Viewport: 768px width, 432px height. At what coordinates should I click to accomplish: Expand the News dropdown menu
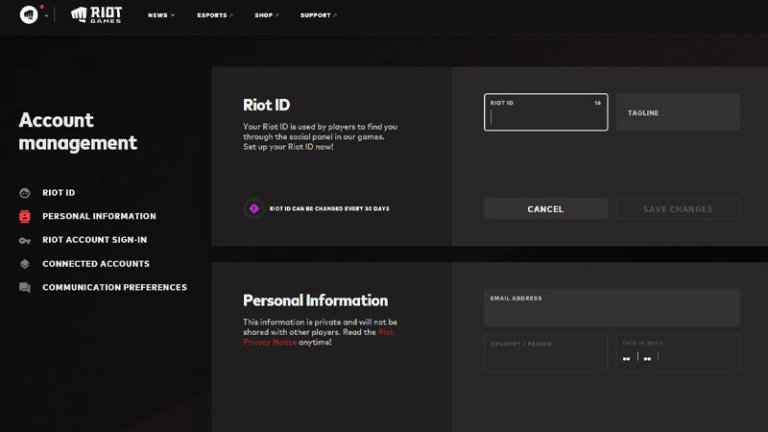[x=160, y=16]
